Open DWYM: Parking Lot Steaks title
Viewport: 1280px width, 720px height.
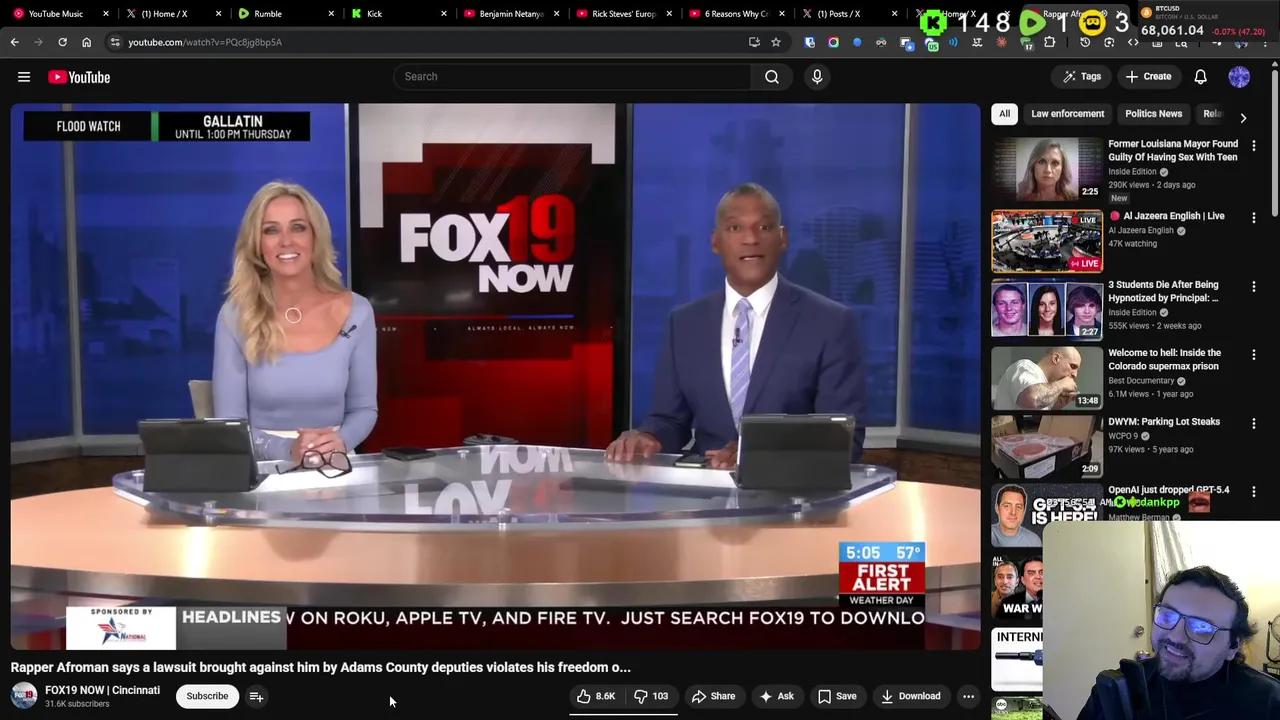pyautogui.click(x=1164, y=422)
